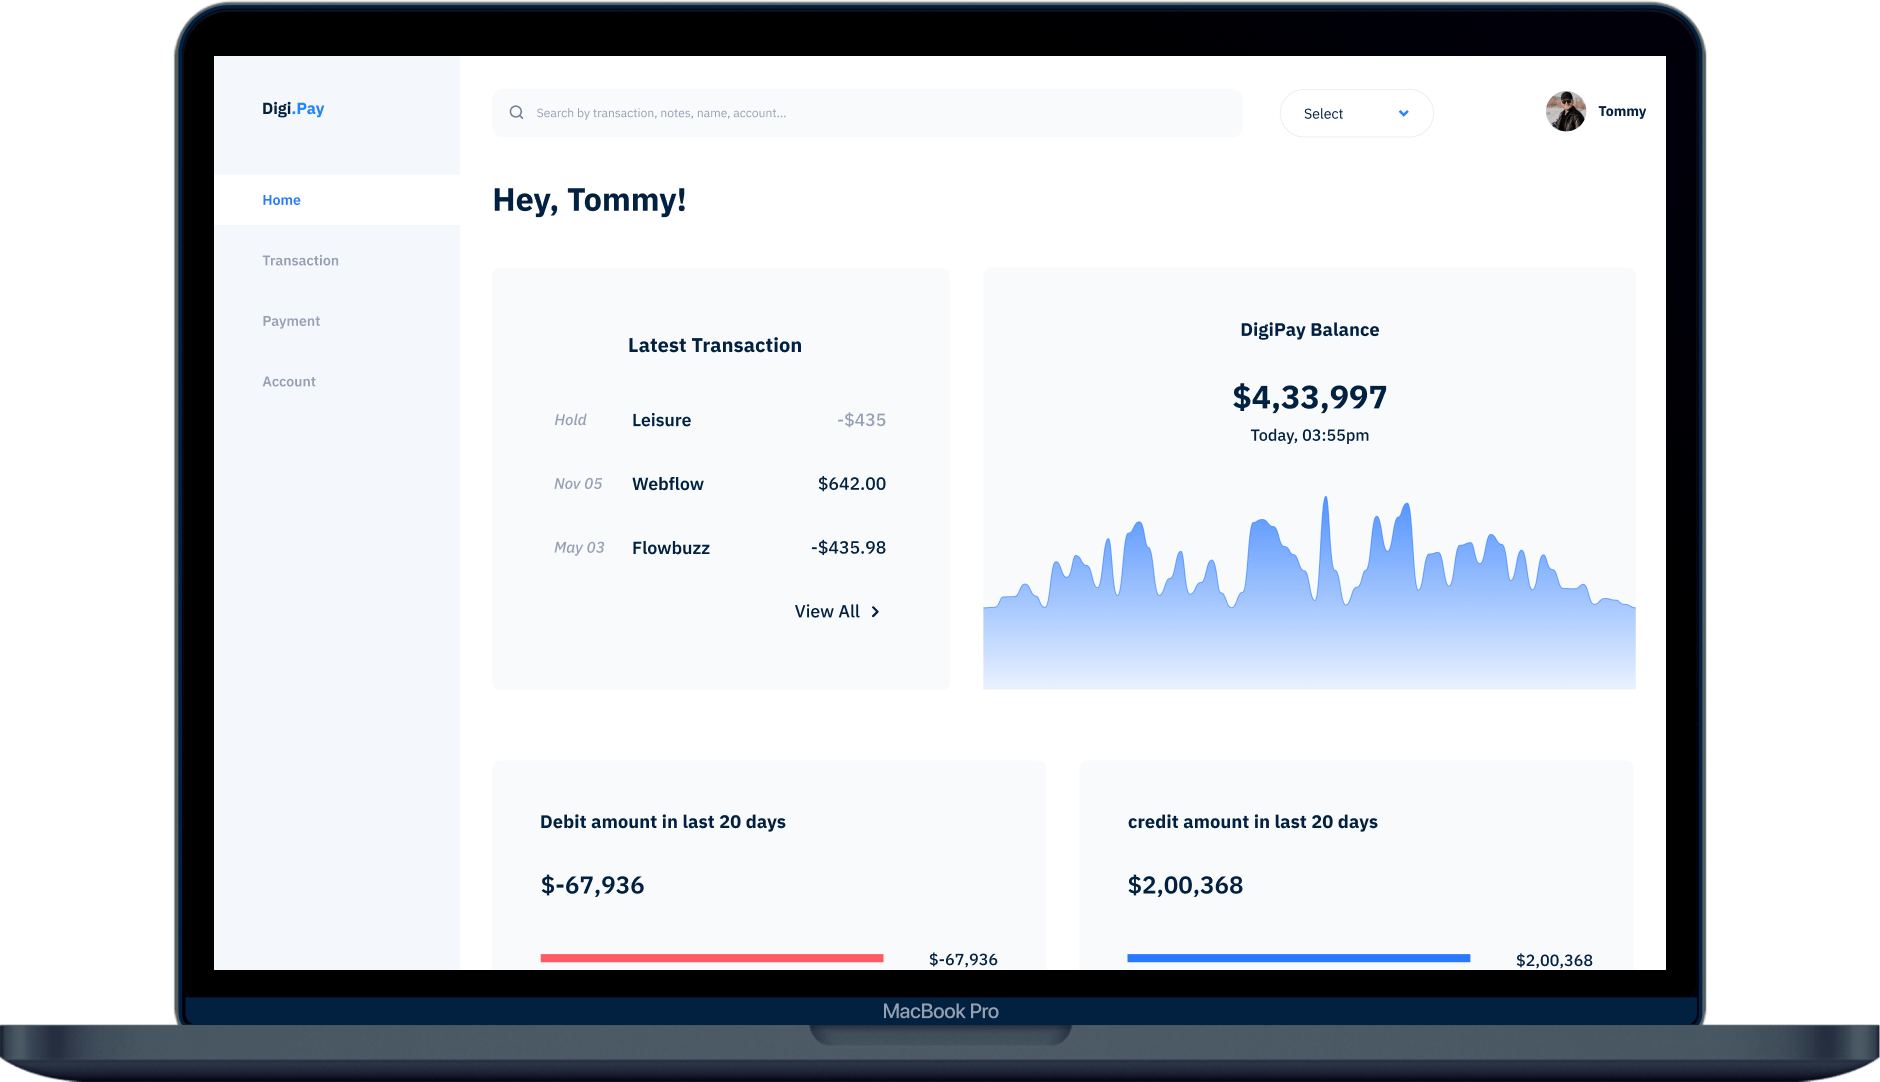This screenshot has width=1880, height=1082.
Task: Click Tommy's profile avatar picture
Action: [1565, 112]
